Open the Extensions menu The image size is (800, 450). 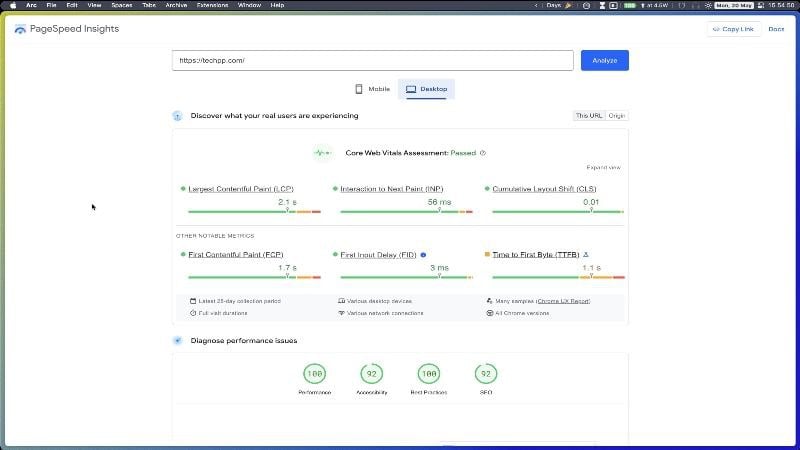click(212, 5)
